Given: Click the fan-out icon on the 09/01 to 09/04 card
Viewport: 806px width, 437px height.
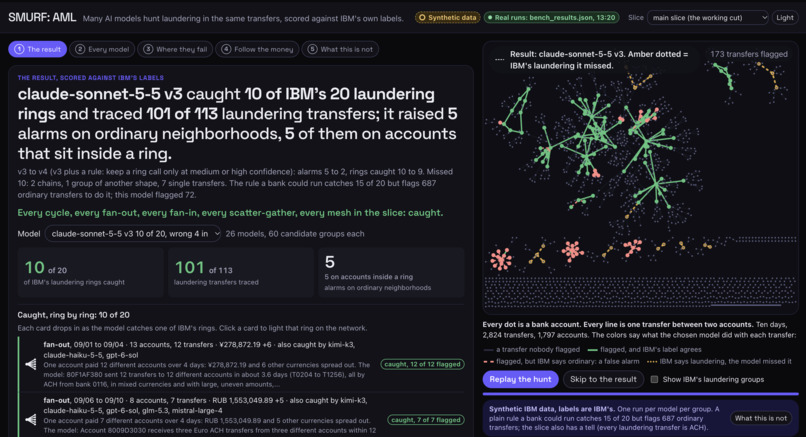Looking at the screenshot, I should coord(31,364).
